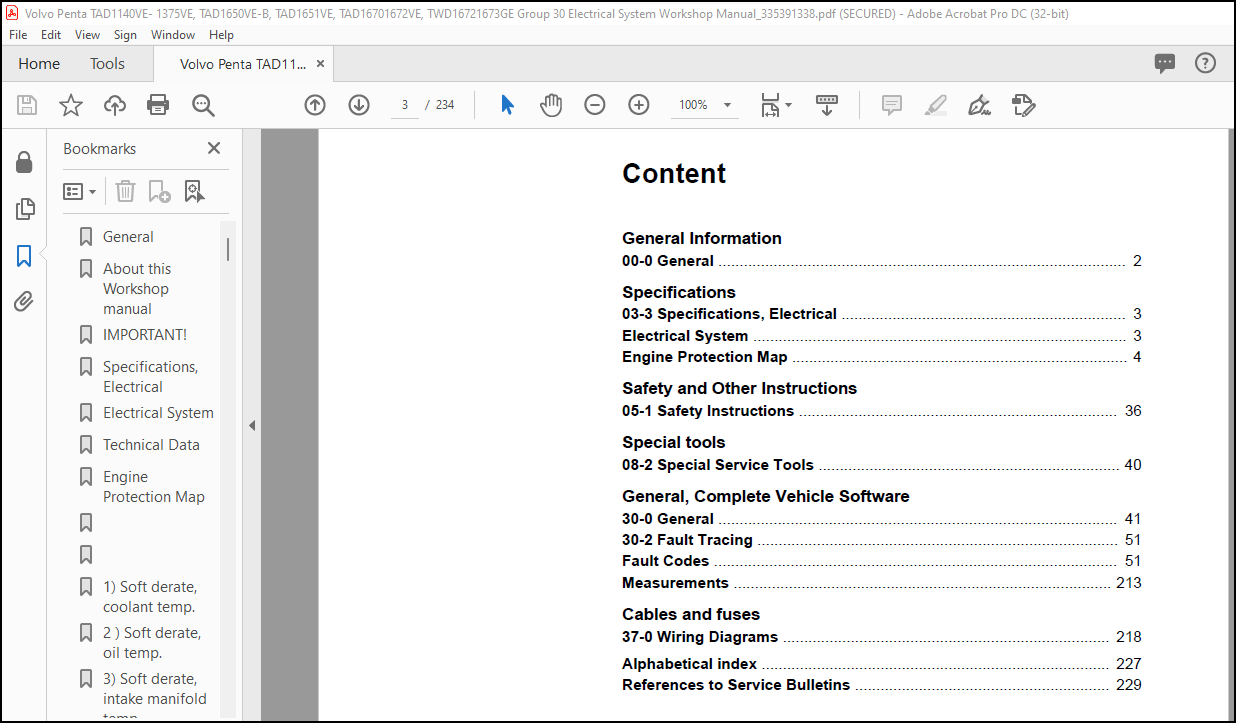Viewport: 1236px width, 723px height.
Task: Open the Help question mark icon
Action: point(1206,63)
